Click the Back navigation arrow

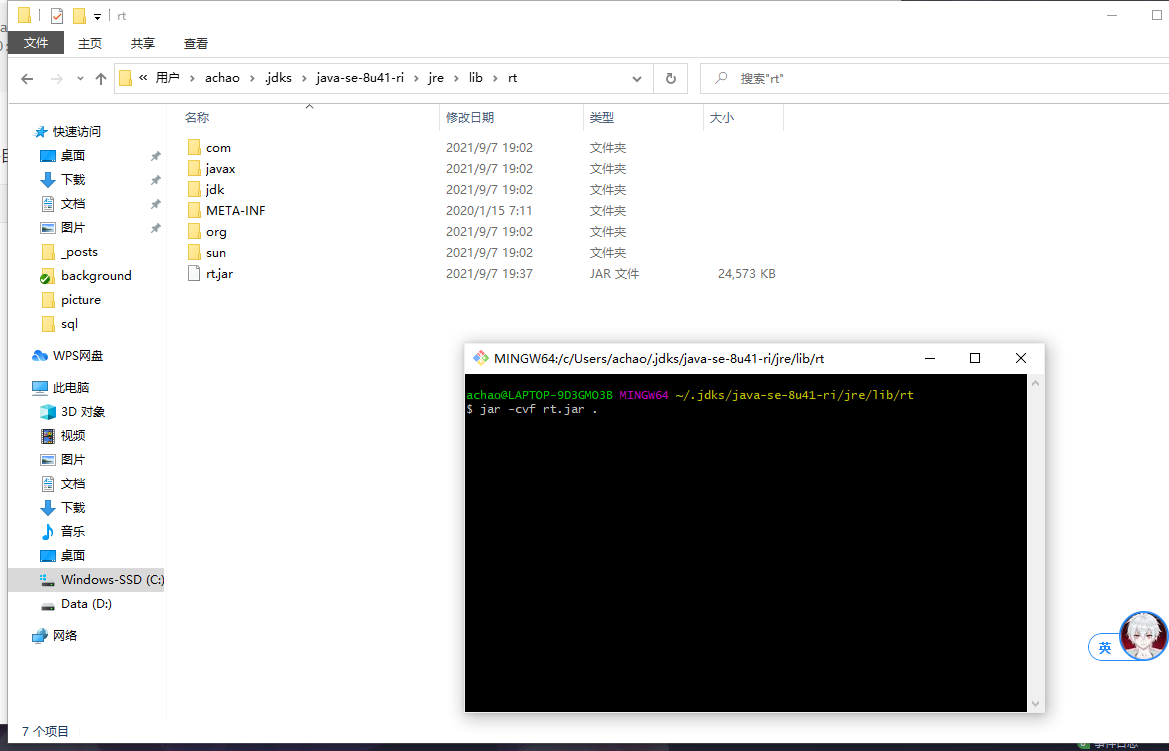pos(27,79)
